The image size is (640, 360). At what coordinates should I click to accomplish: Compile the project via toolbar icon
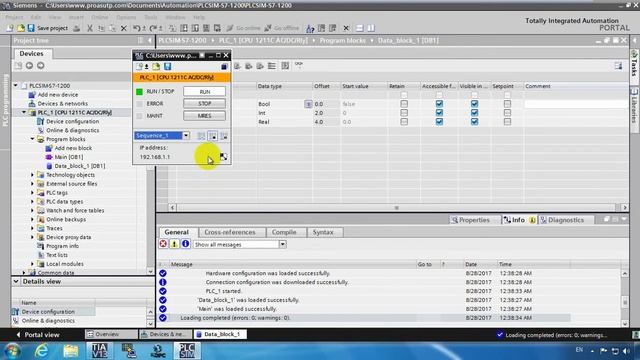click(x=173, y=28)
